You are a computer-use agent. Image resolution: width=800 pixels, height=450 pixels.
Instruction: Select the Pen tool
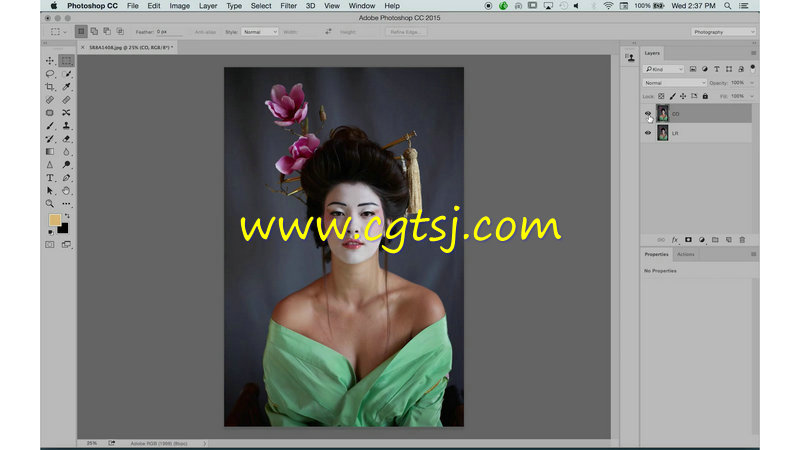[x=66, y=178]
